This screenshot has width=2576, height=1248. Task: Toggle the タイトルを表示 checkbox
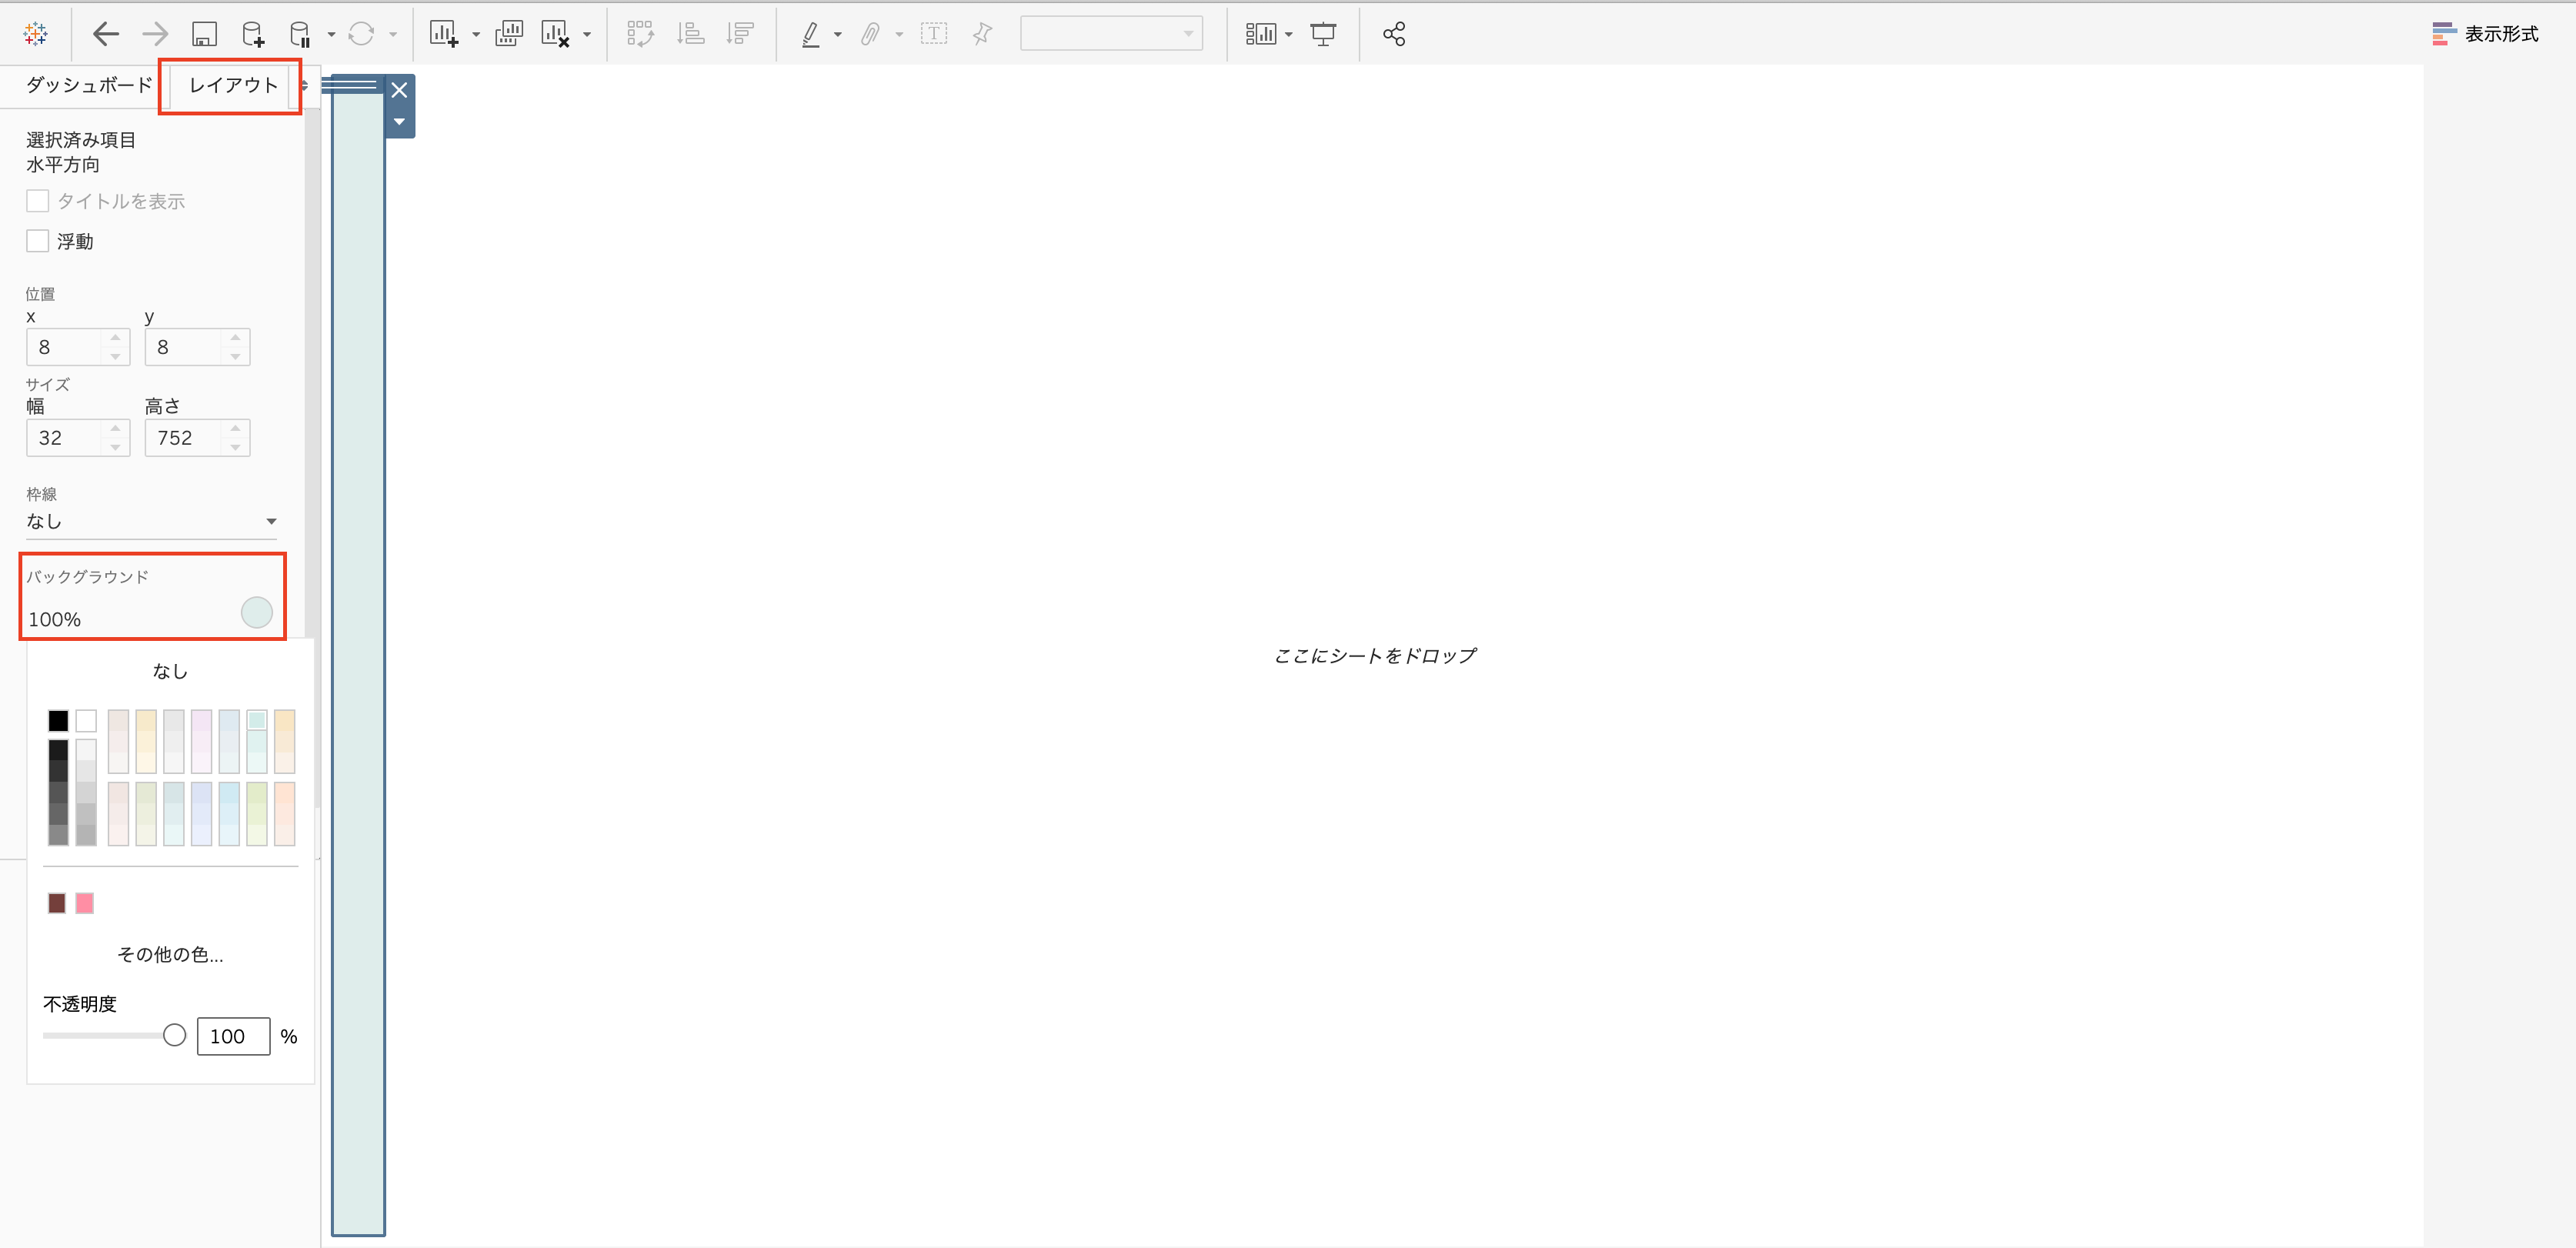(x=38, y=201)
